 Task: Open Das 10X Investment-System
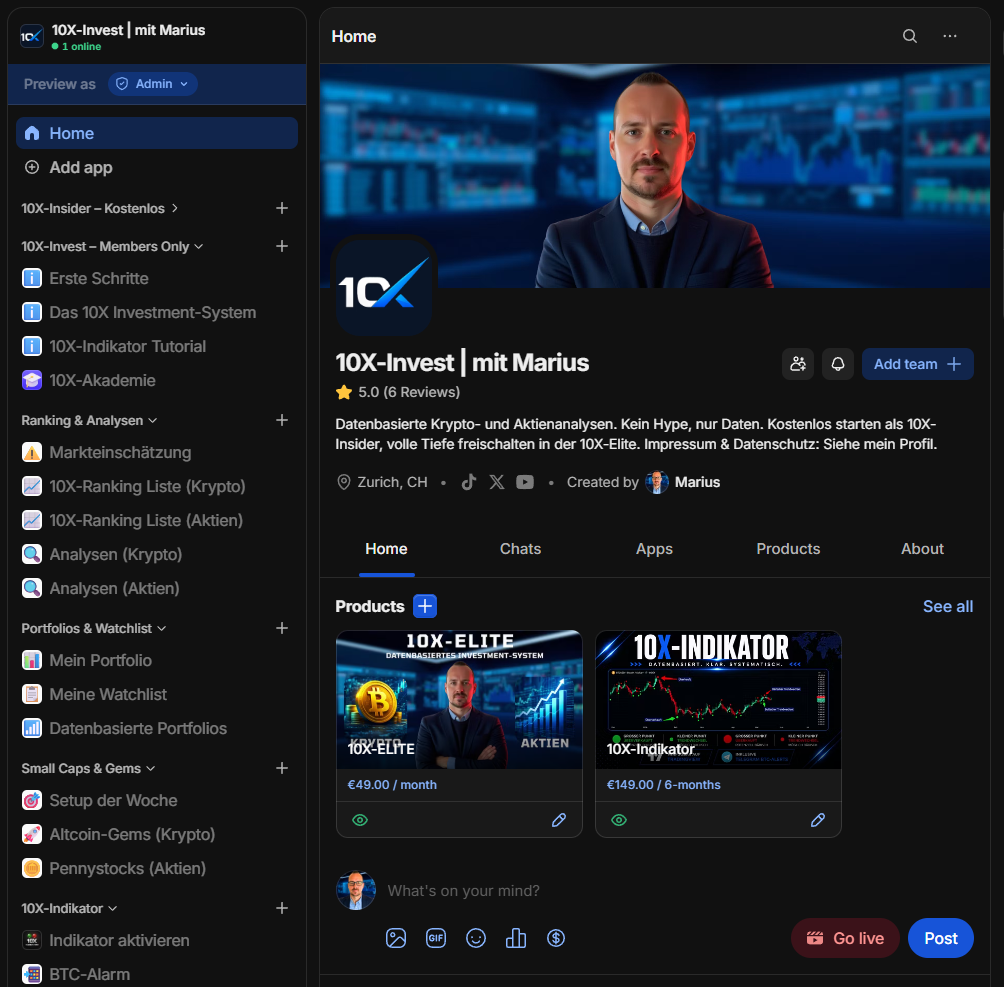point(157,312)
